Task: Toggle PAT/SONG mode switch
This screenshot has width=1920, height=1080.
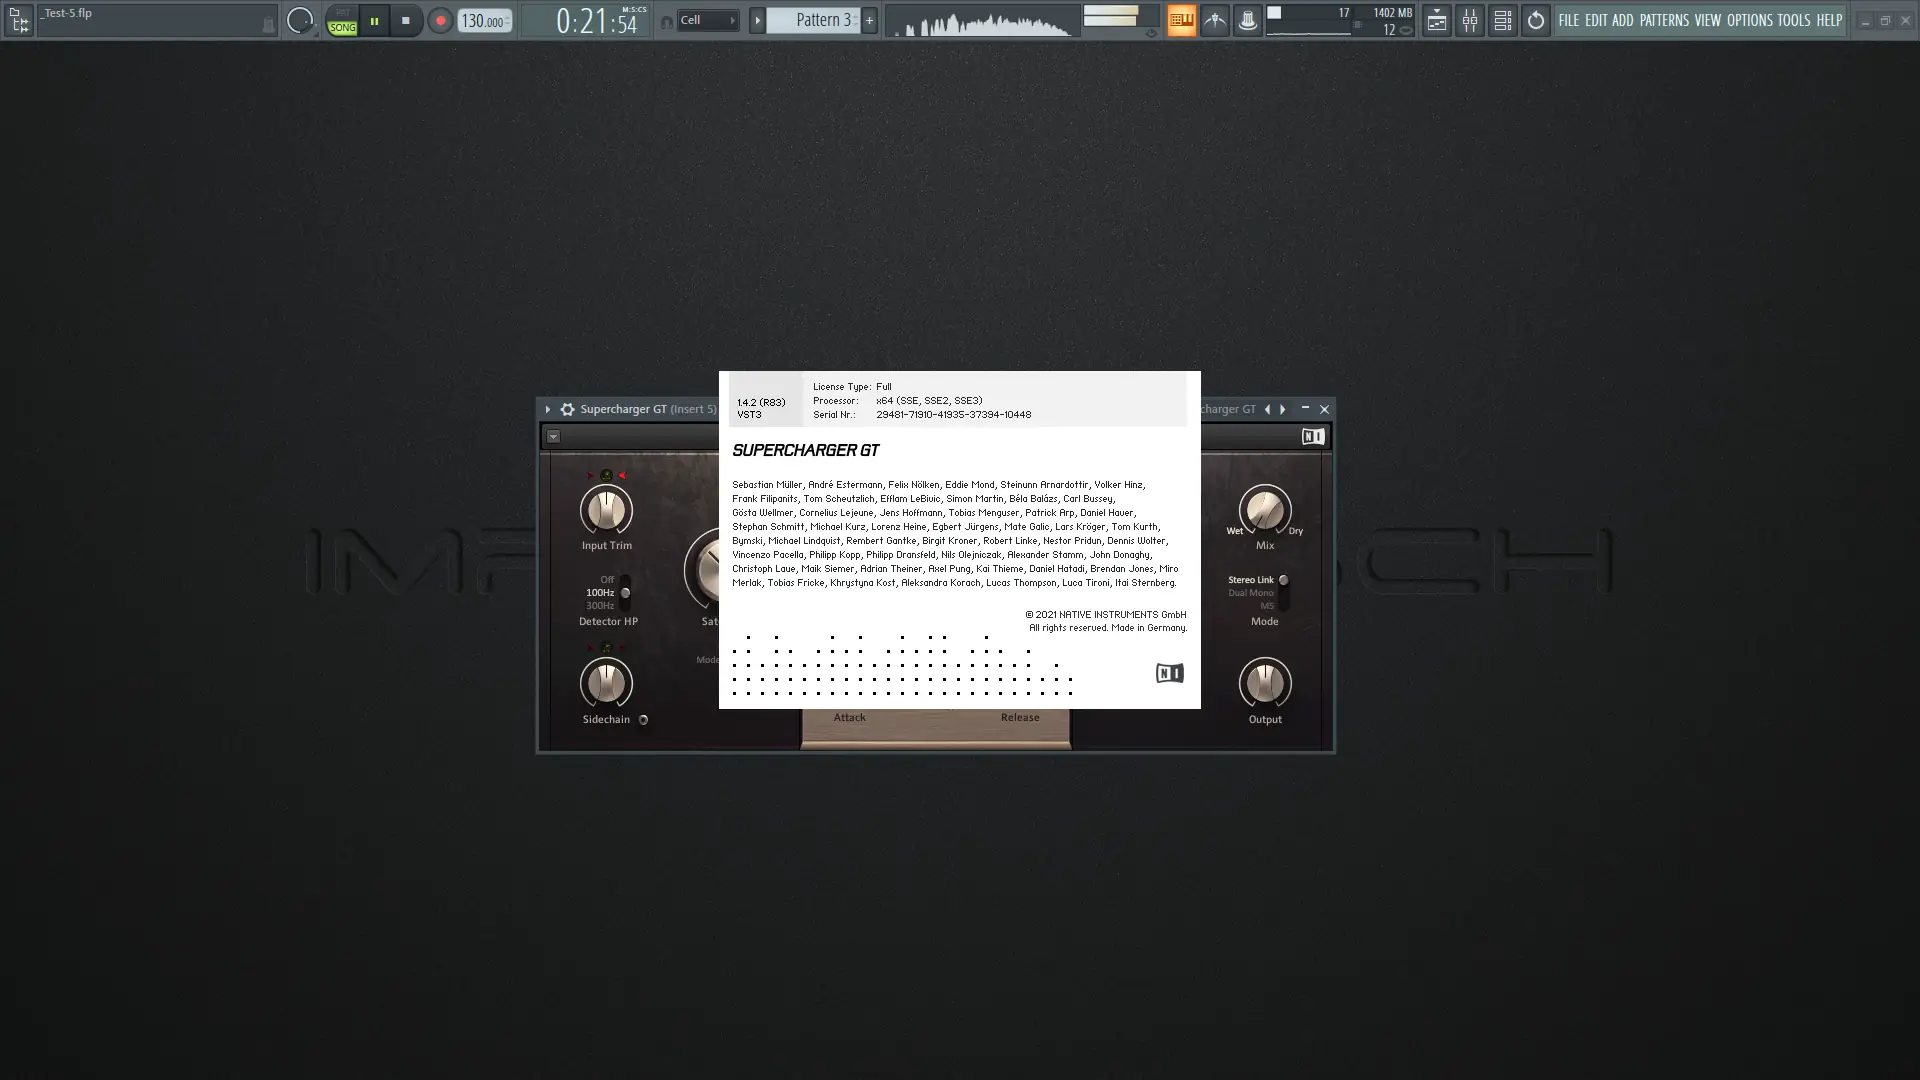Action: tap(342, 21)
